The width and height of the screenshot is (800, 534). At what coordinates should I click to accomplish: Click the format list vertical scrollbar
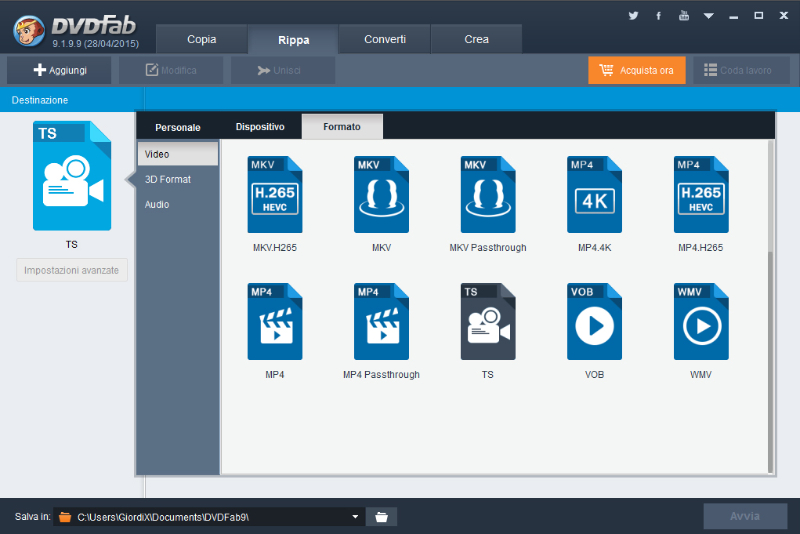[769, 360]
